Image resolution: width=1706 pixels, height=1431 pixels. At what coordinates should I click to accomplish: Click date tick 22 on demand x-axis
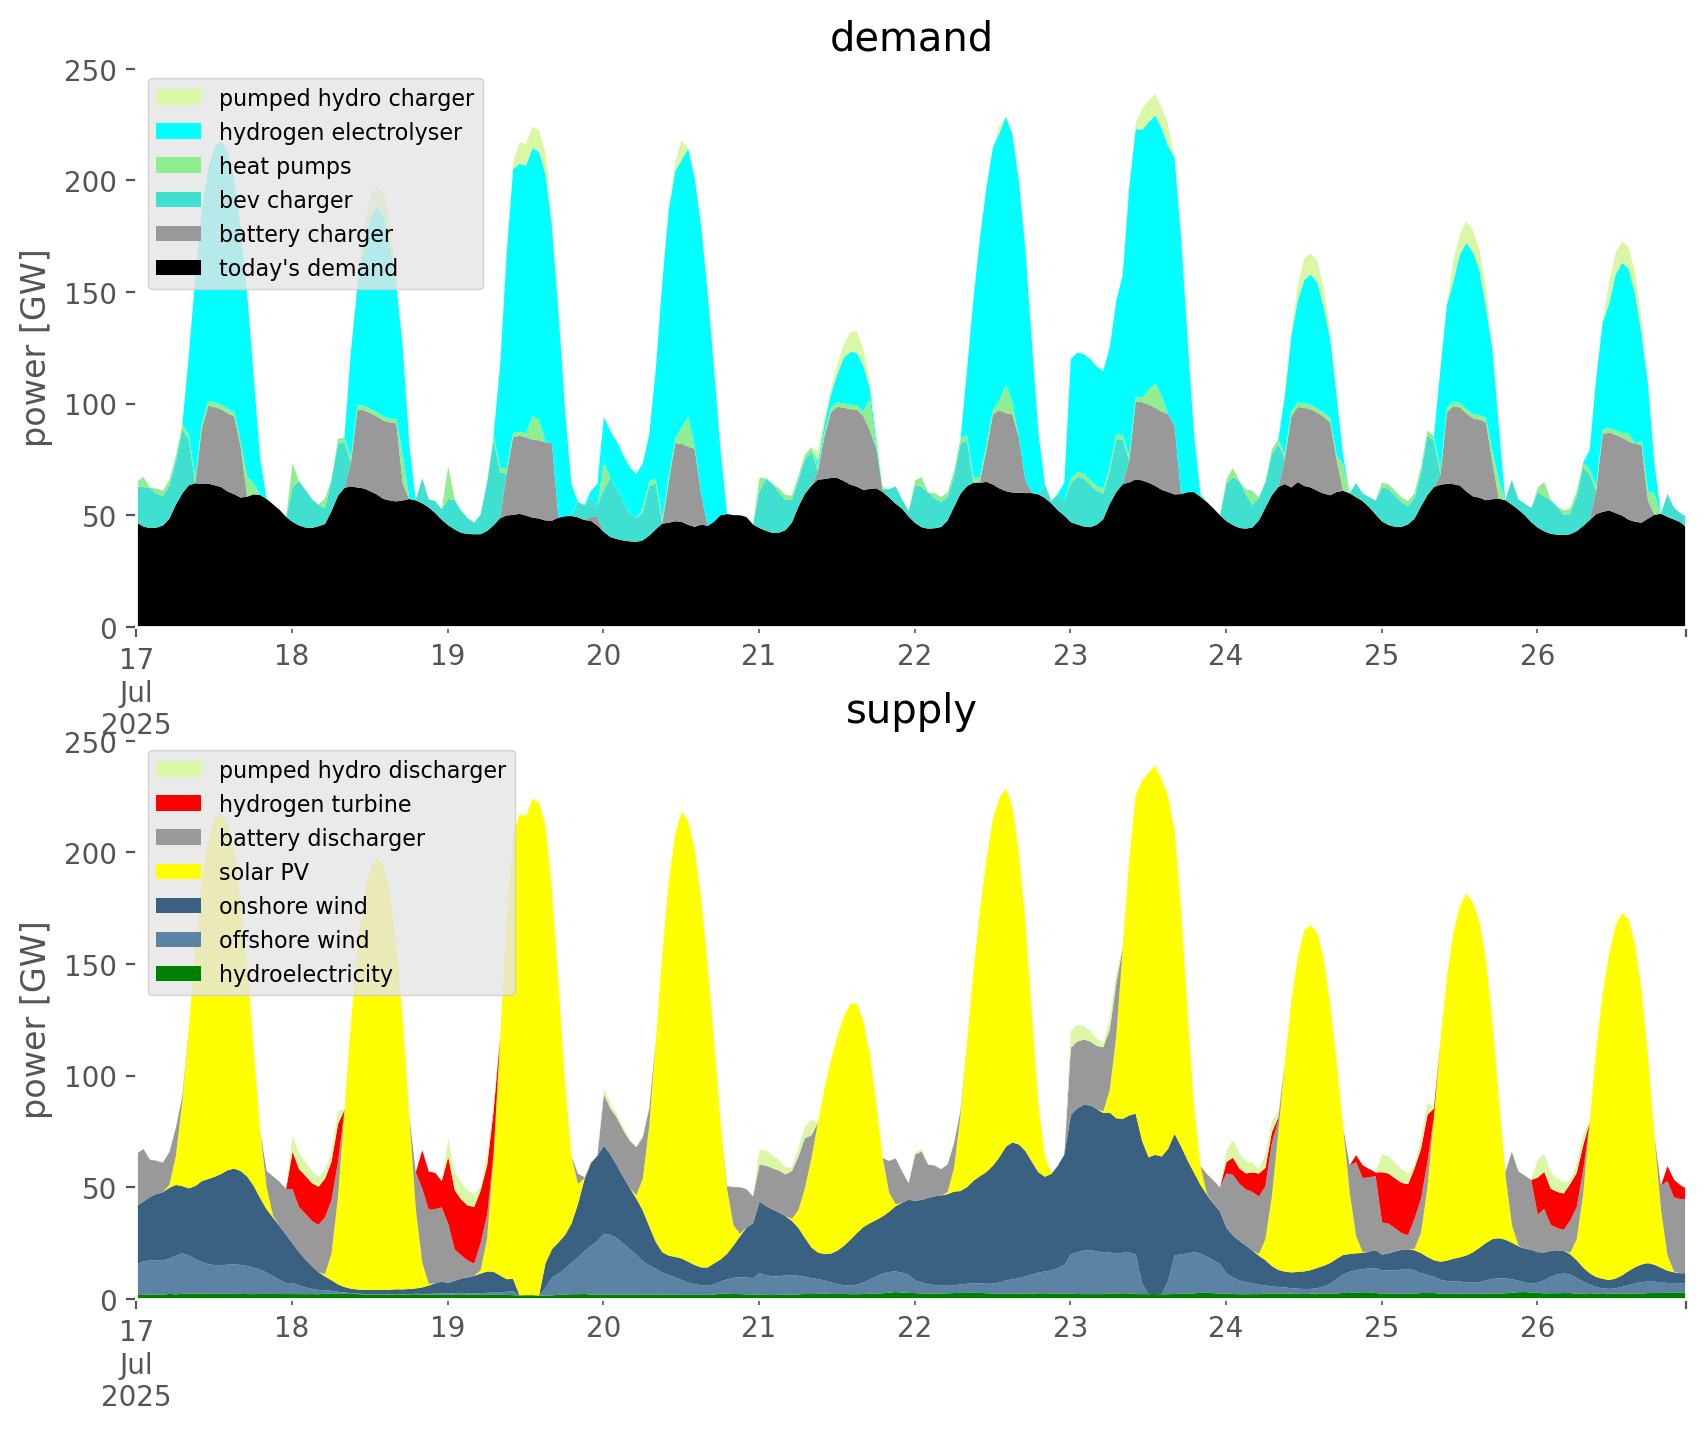(x=914, y=656)
